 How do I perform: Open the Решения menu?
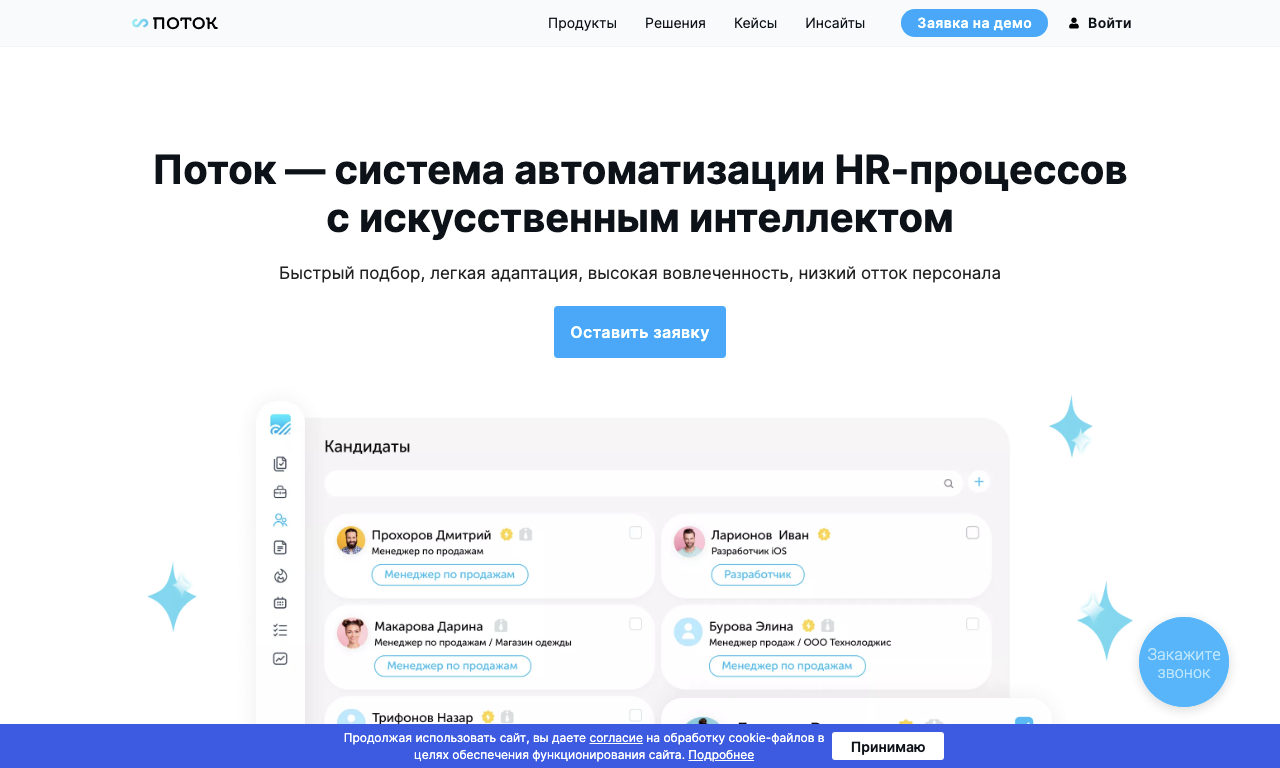pos(675,23)
